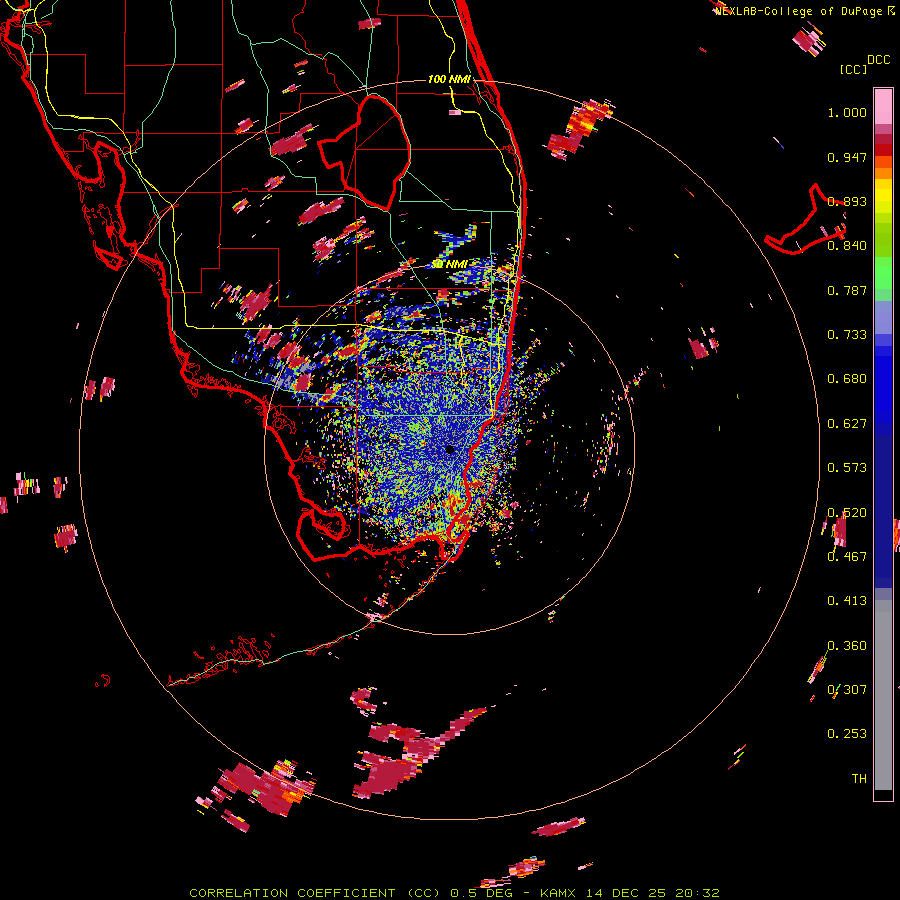Click the TH threshold label

(x=859, y=779)
